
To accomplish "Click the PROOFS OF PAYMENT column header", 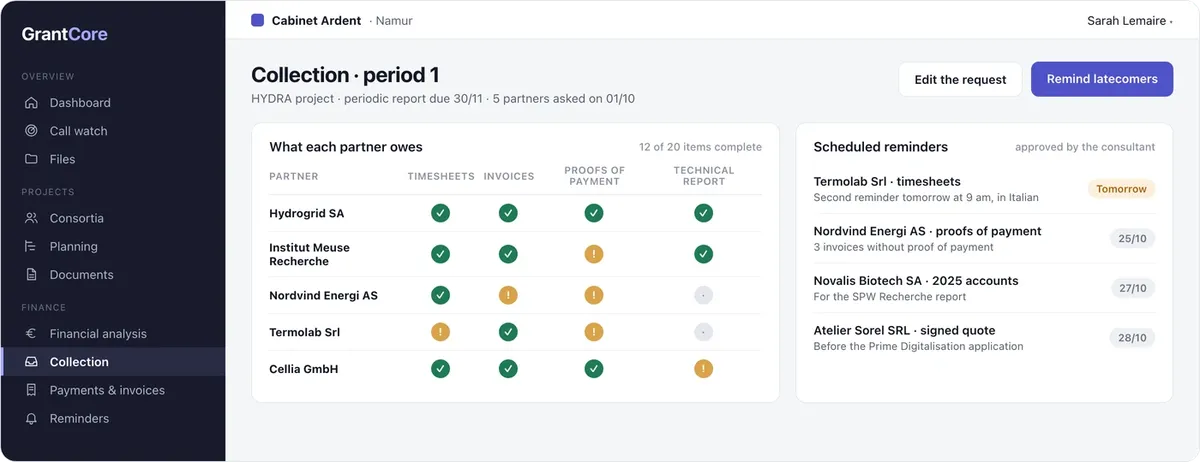I will click(x=594, y=176).
